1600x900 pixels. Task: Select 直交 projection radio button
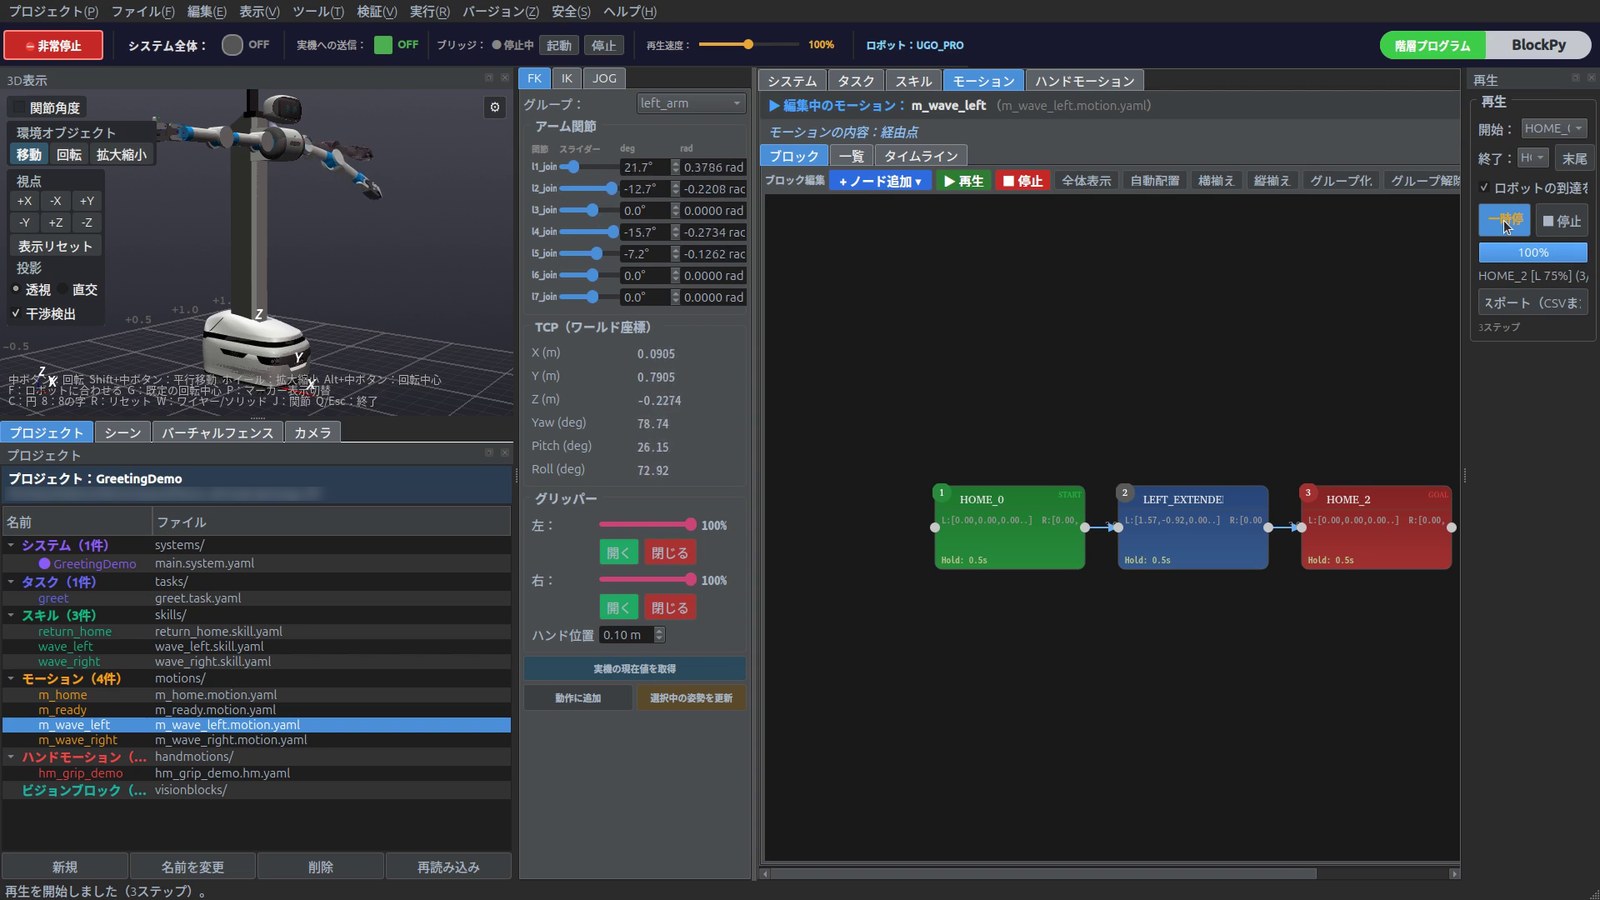(x=62, y=289)
